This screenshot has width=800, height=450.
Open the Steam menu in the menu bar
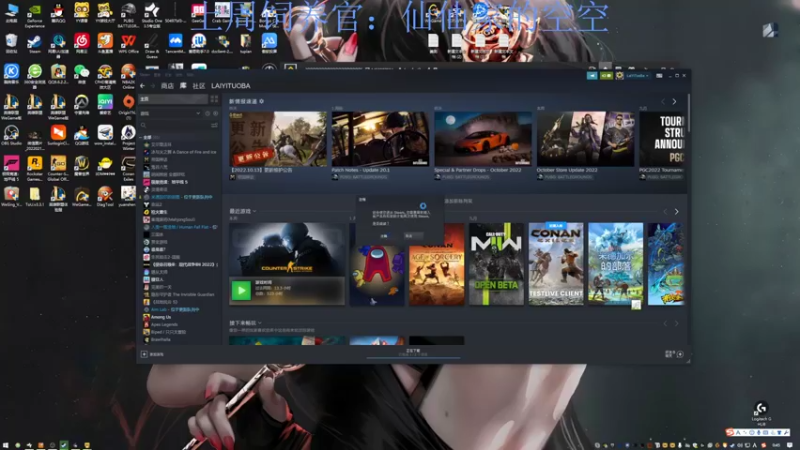tap(144, 75)
